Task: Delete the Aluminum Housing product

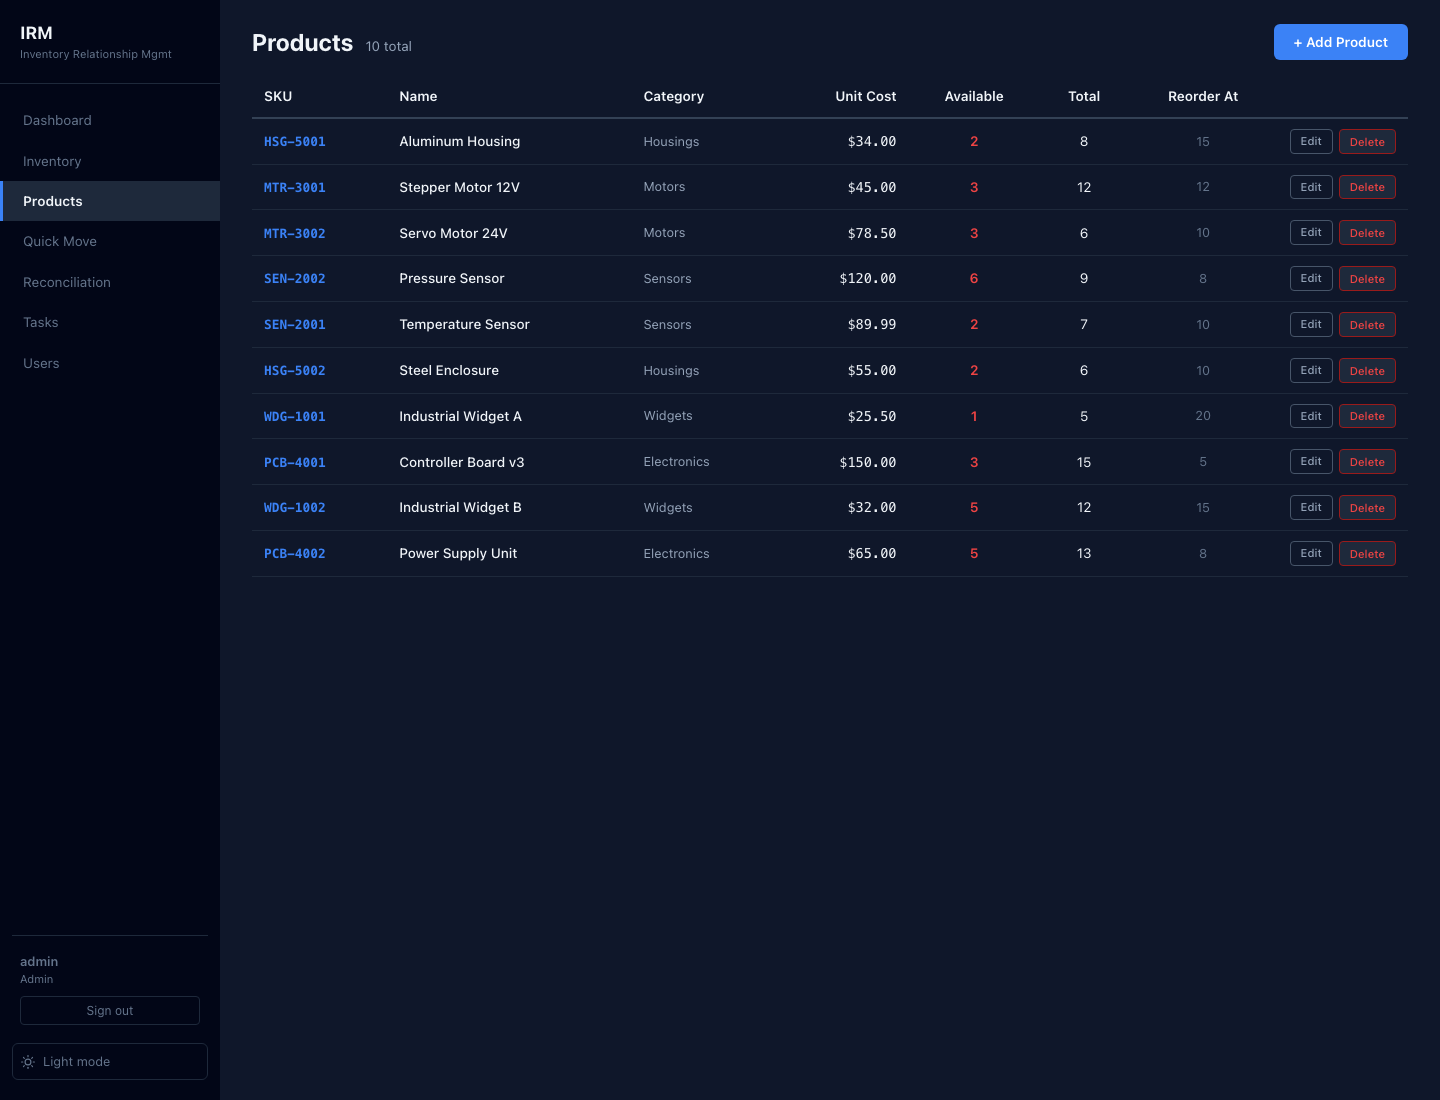Action: click(1367, 142)
